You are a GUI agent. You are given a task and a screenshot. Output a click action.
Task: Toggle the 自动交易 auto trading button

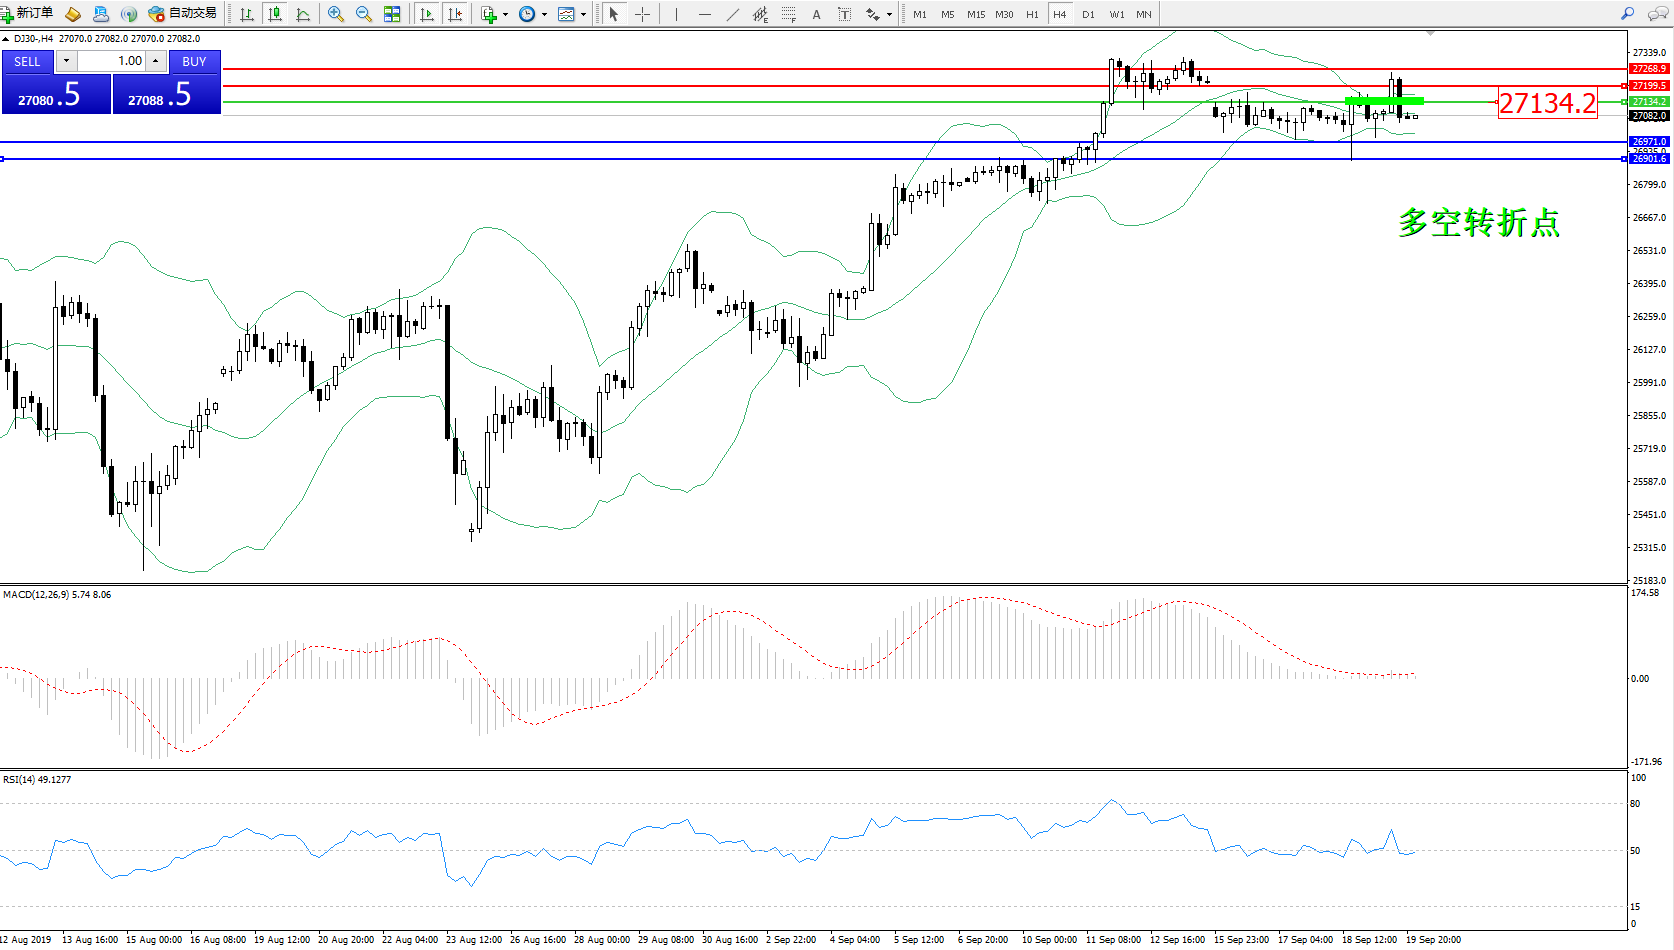coord(183,14)
